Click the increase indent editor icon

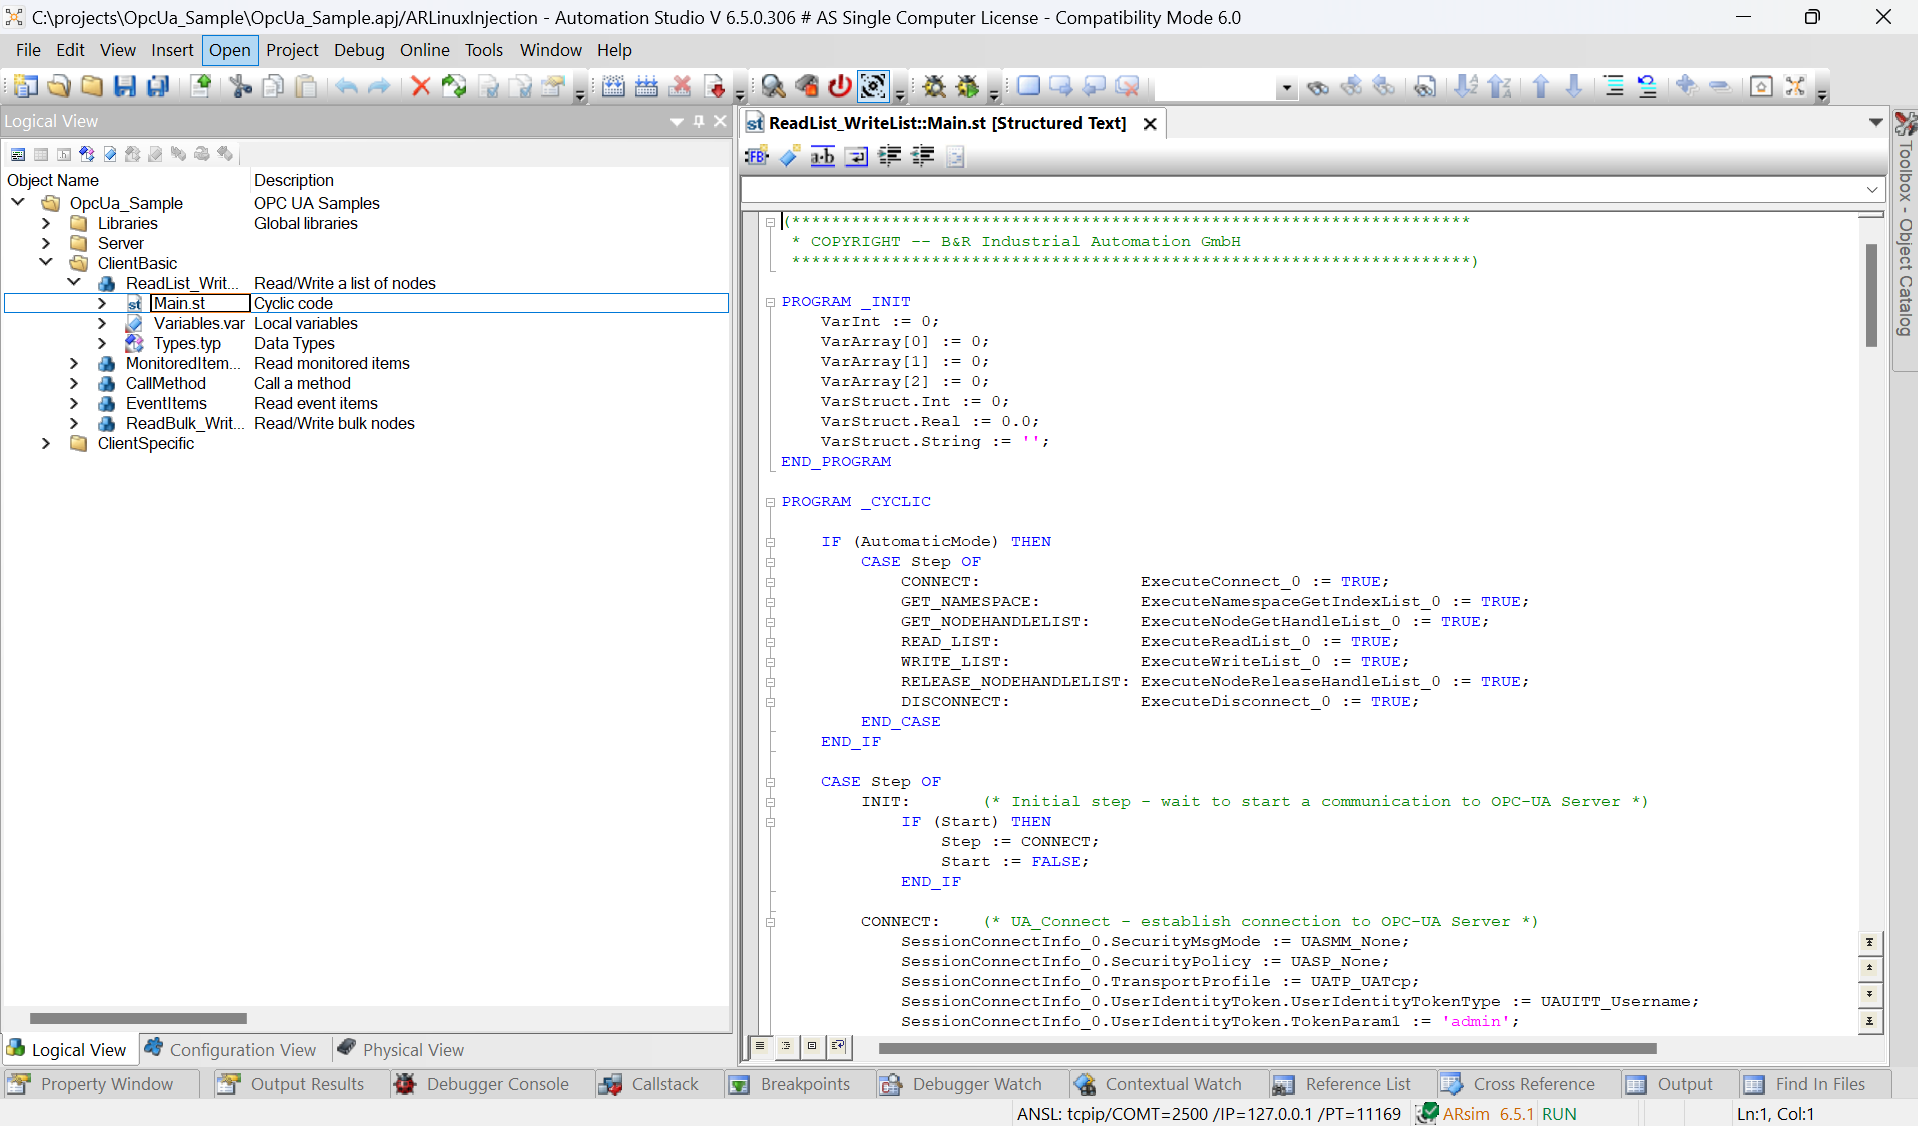(x=889, y=155)
